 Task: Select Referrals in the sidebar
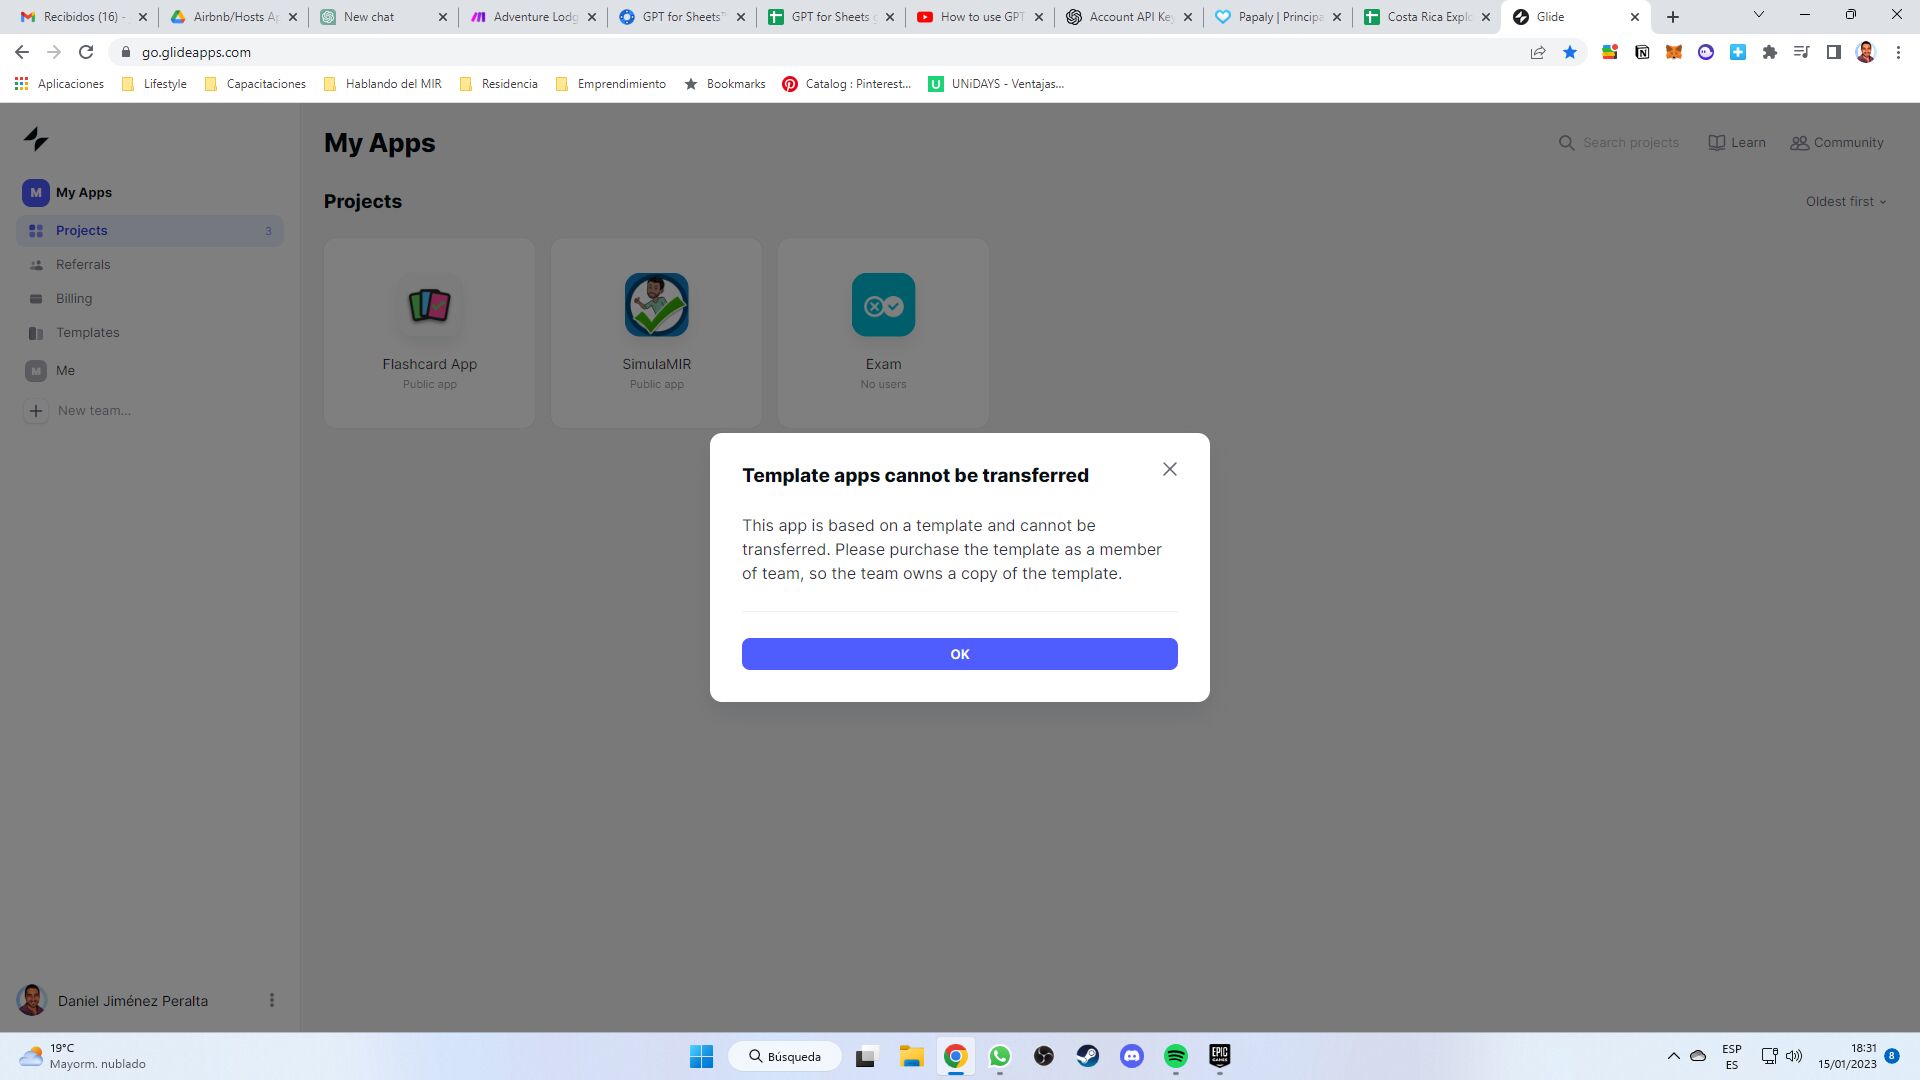tap(83, 265)
